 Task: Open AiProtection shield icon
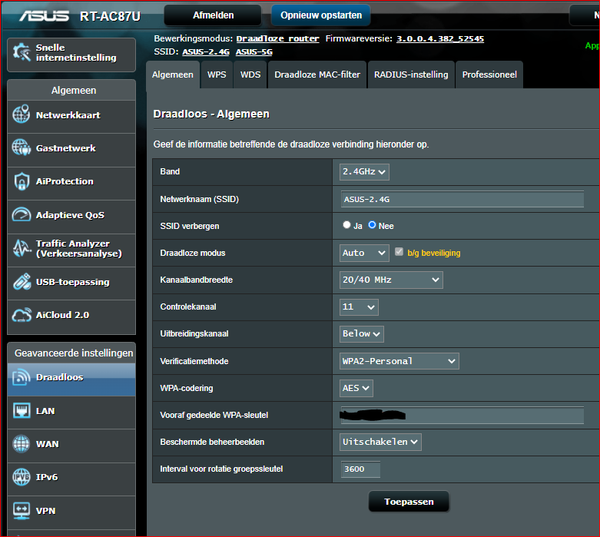point(21,181)
